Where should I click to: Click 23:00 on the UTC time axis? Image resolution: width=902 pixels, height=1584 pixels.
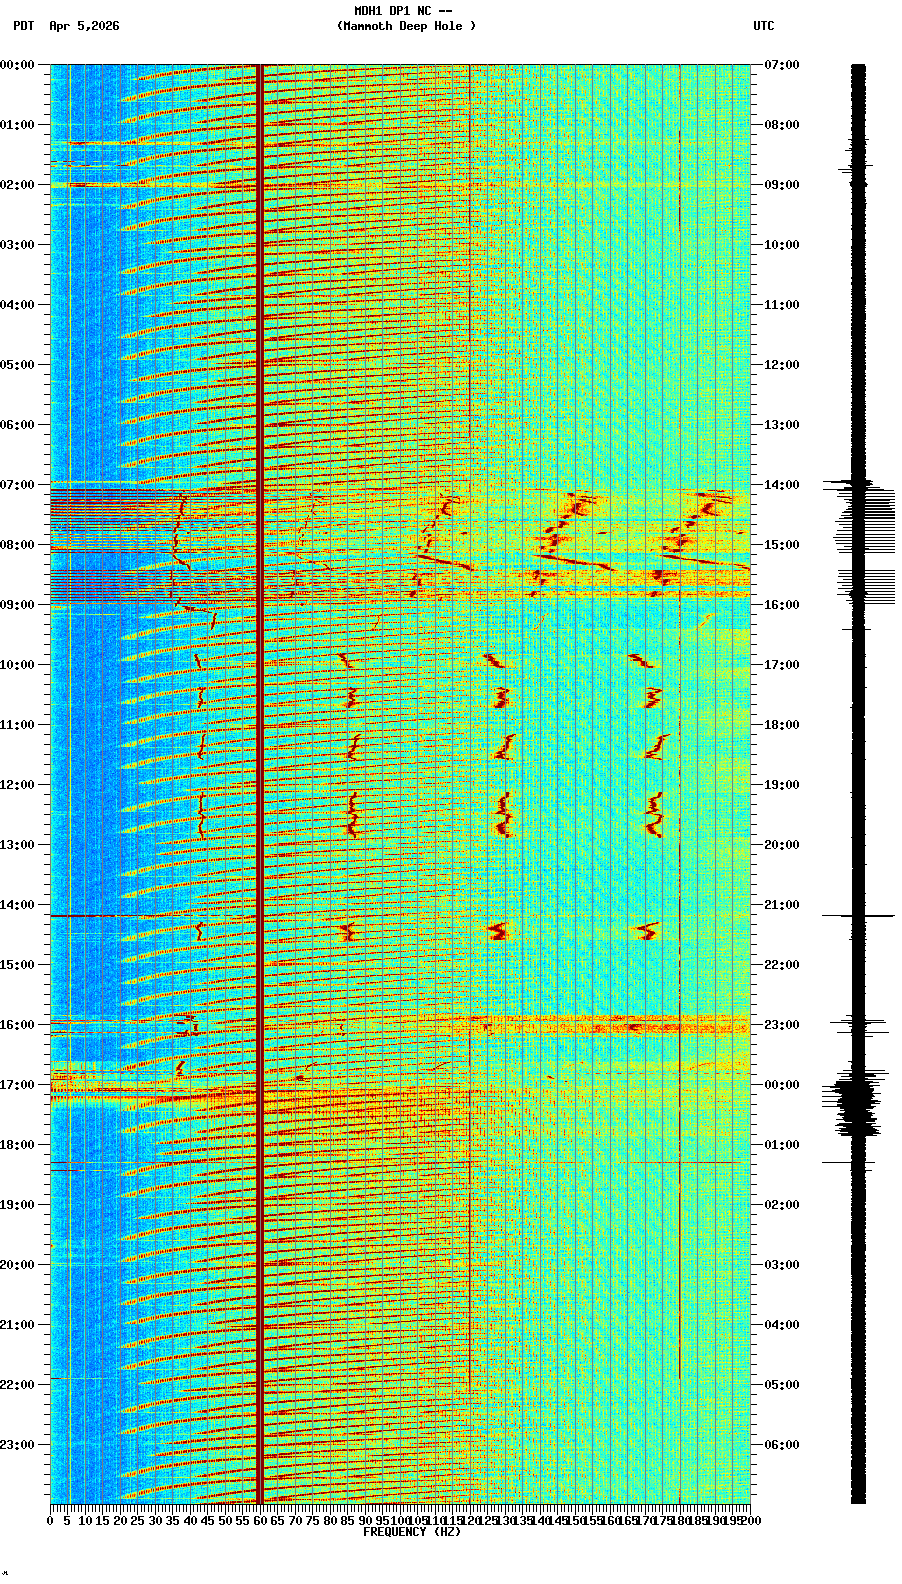(x=782, y=1025)
